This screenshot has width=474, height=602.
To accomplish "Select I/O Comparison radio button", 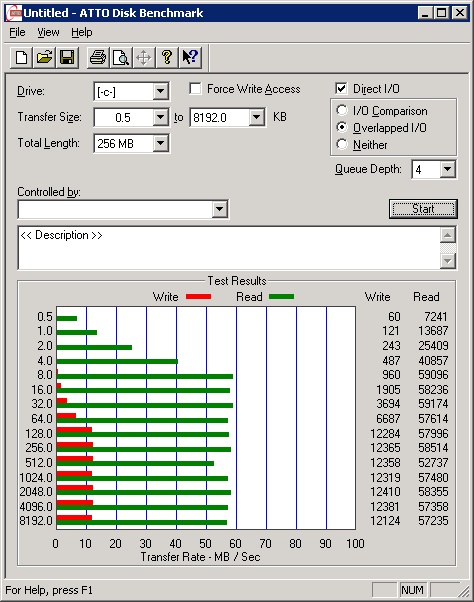I will click(342, 111).
